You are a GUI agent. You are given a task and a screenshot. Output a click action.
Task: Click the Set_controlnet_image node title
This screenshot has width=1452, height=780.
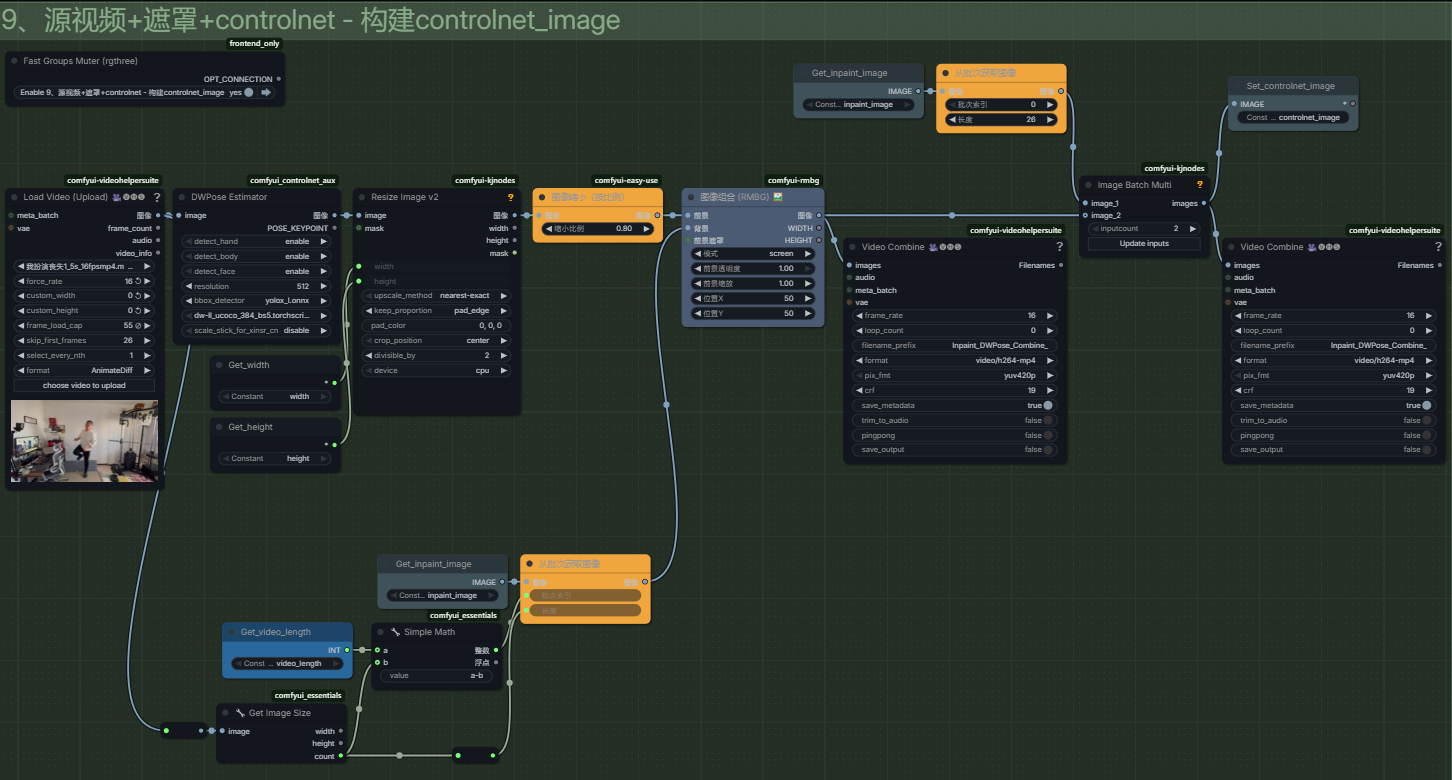pos(1290,86)
